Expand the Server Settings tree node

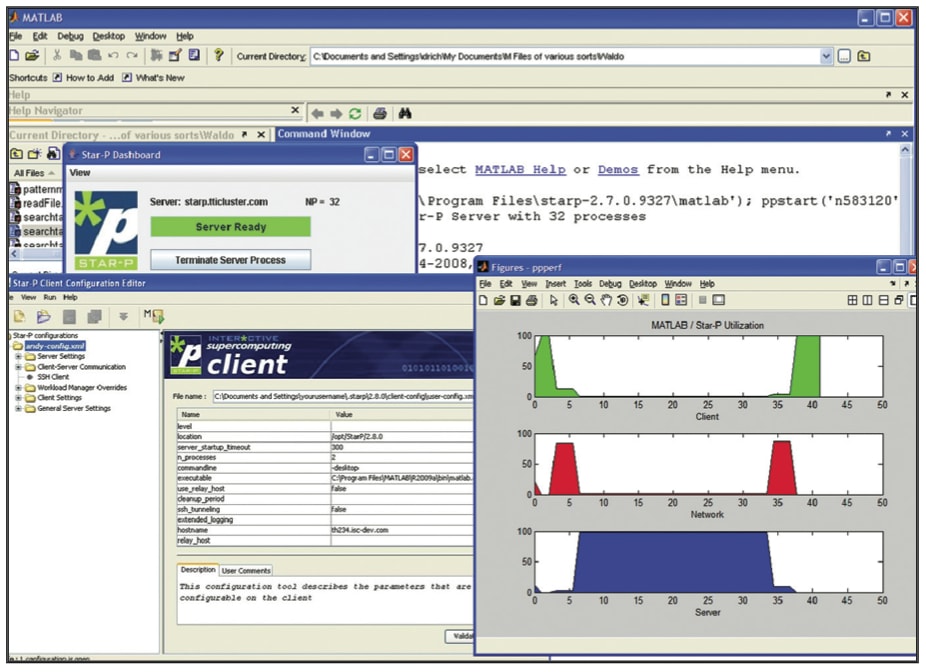pos(19,356)
